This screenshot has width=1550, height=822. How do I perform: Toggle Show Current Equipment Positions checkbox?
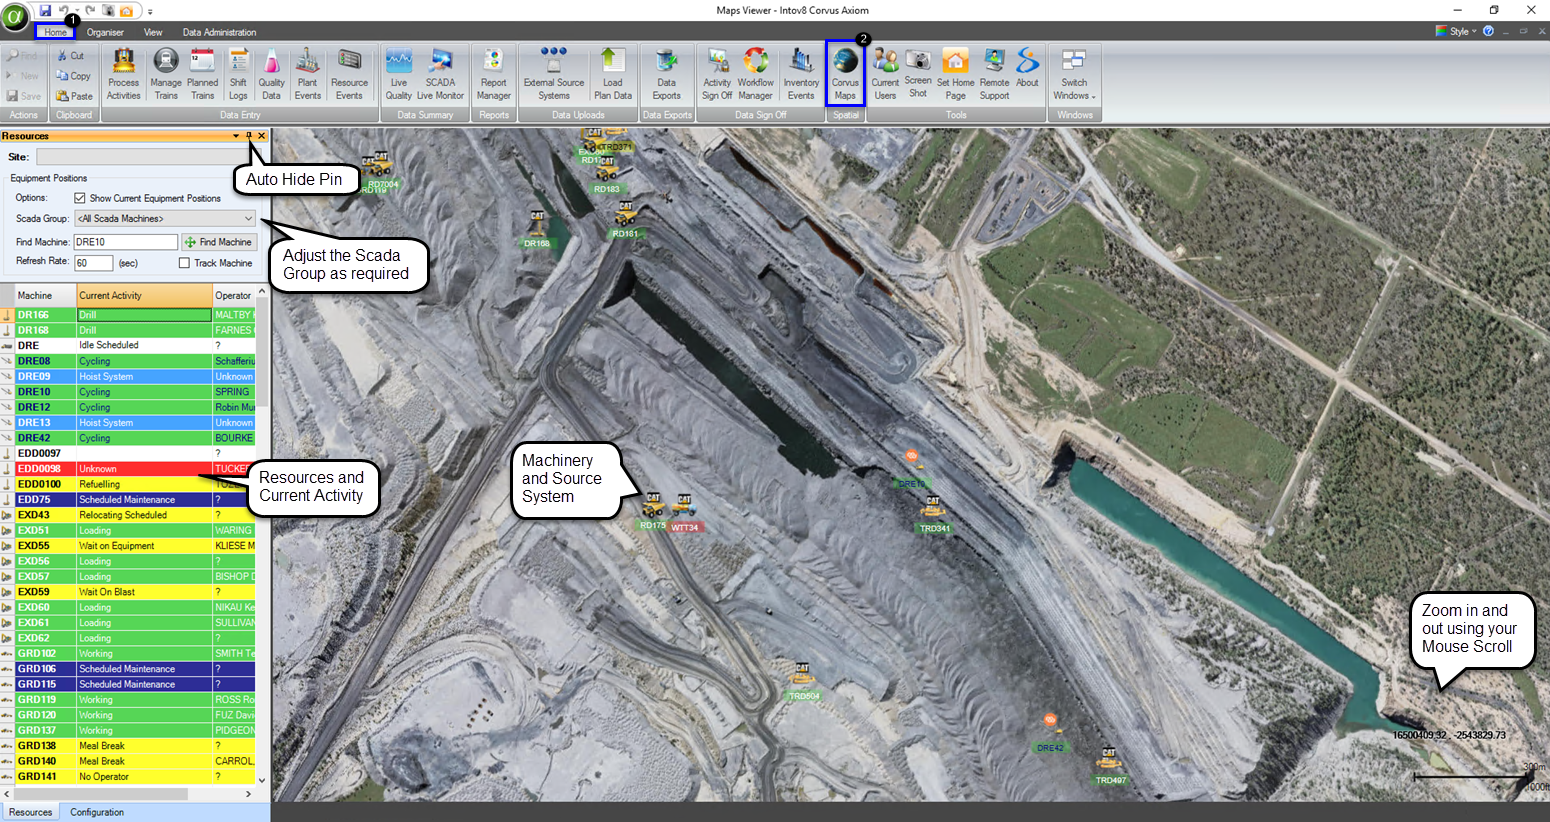(x=80, y=198)
